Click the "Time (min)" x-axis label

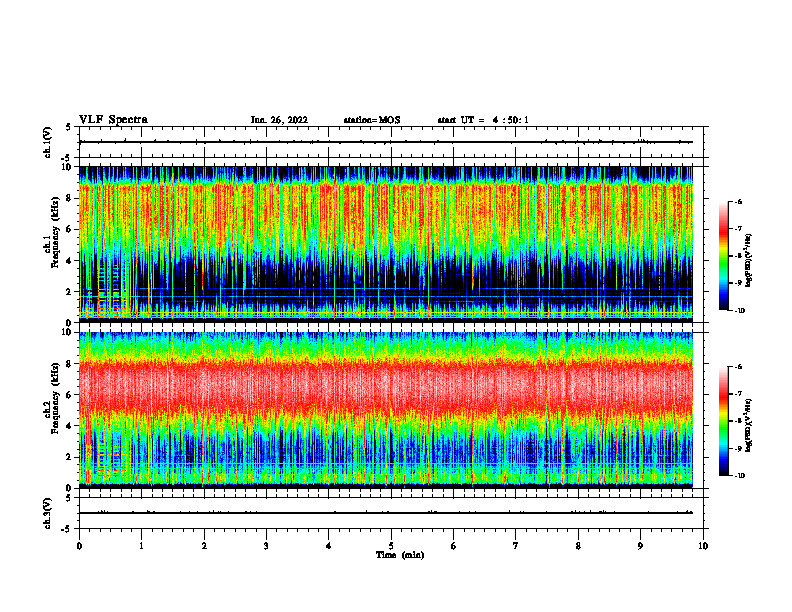coord(400,555)
